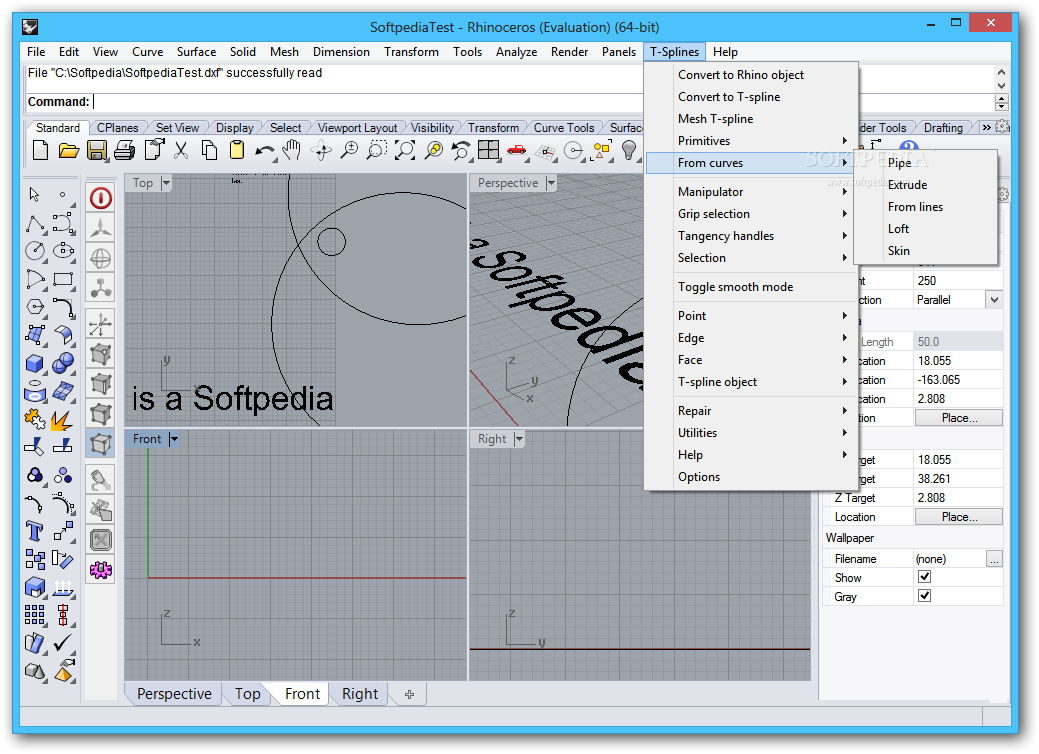The image size is (1039, 754).
Task: Cut with the scissors icon
Action: 181,150
